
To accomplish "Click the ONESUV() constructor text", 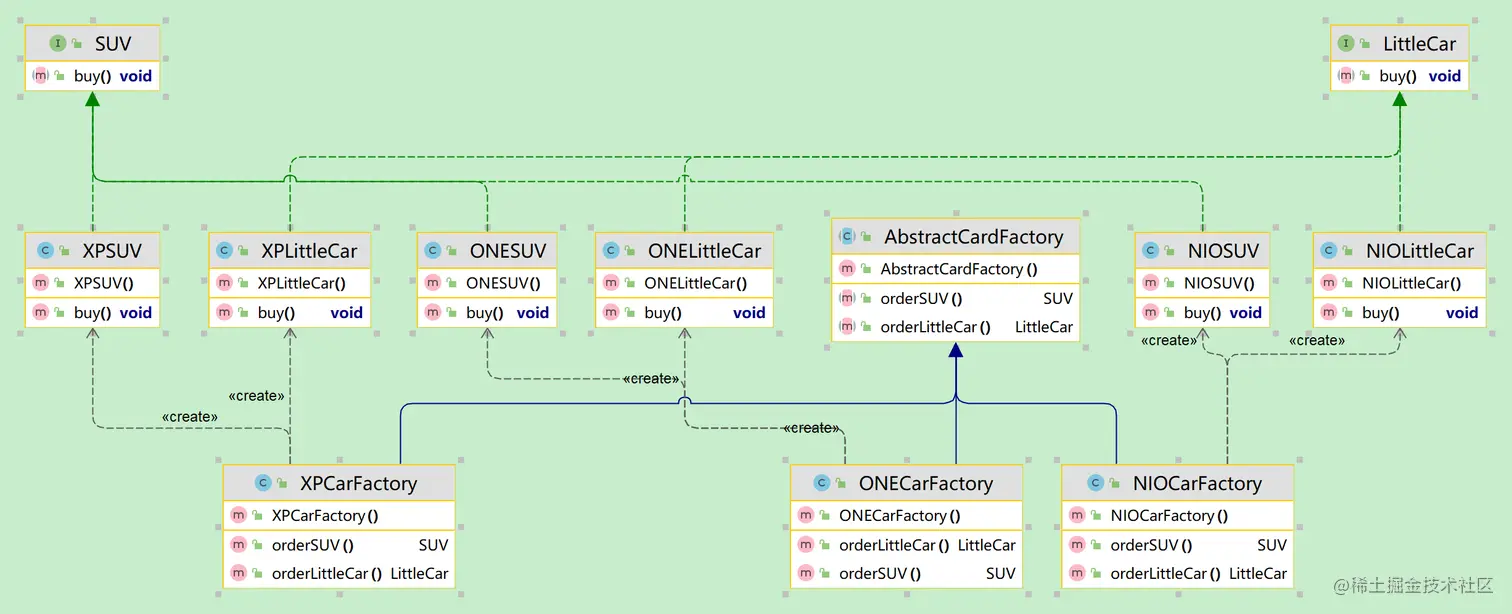I will point(503,283).
